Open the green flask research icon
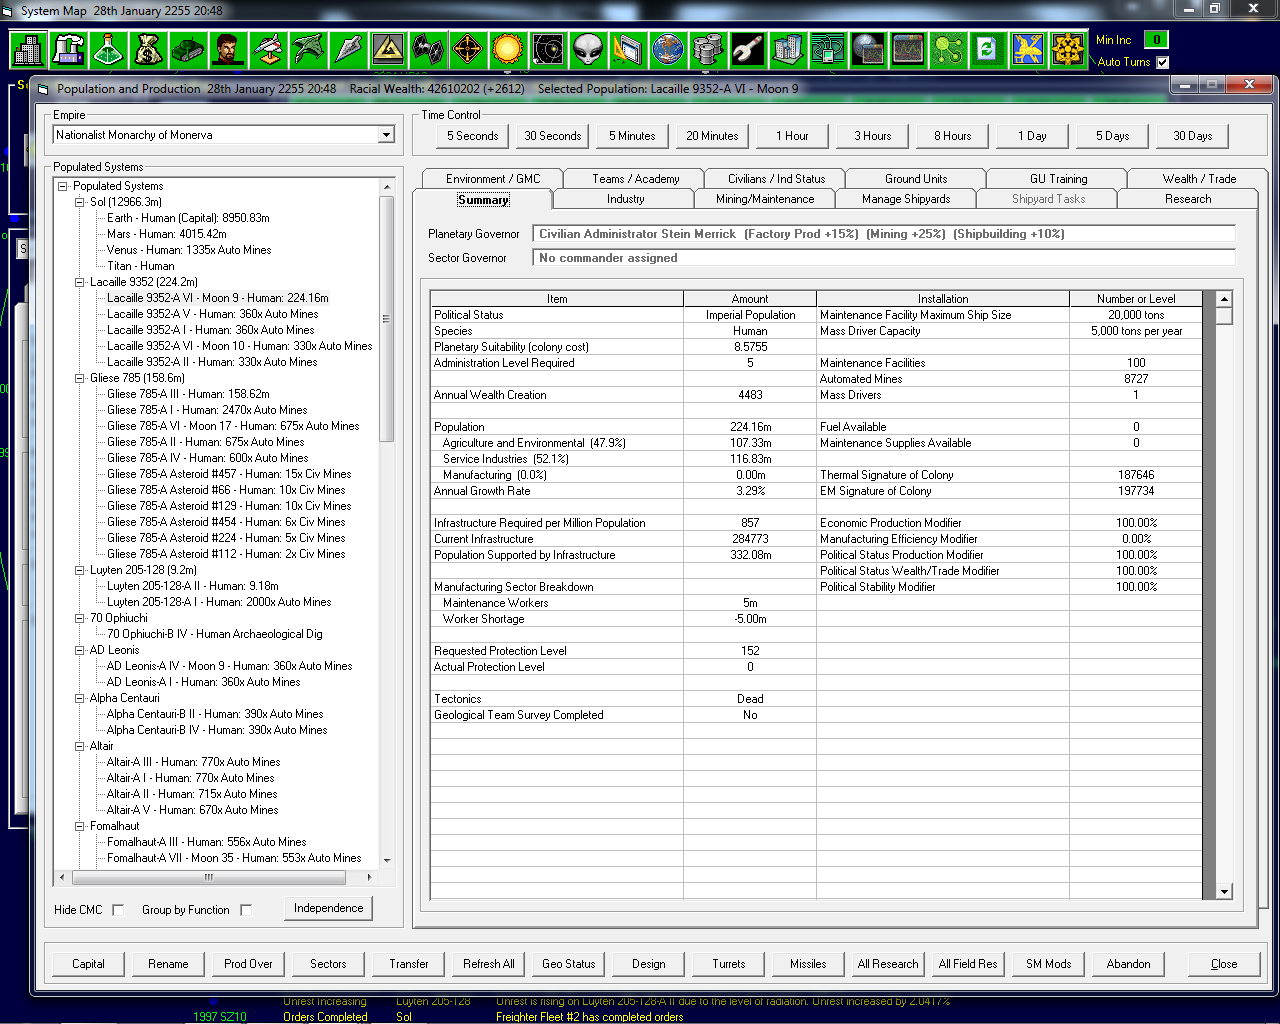Viewport: 1280px width, 1024px height. [108, 49]
